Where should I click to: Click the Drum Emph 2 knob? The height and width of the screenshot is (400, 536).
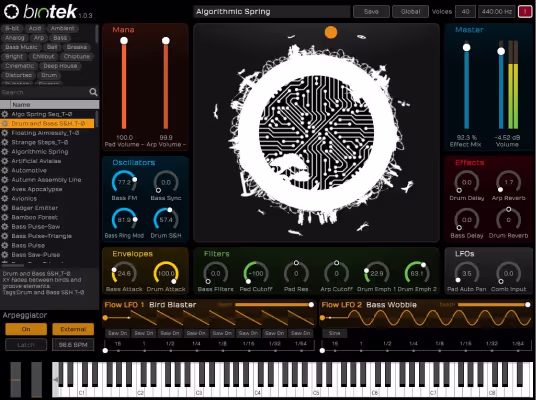[417, 274]
